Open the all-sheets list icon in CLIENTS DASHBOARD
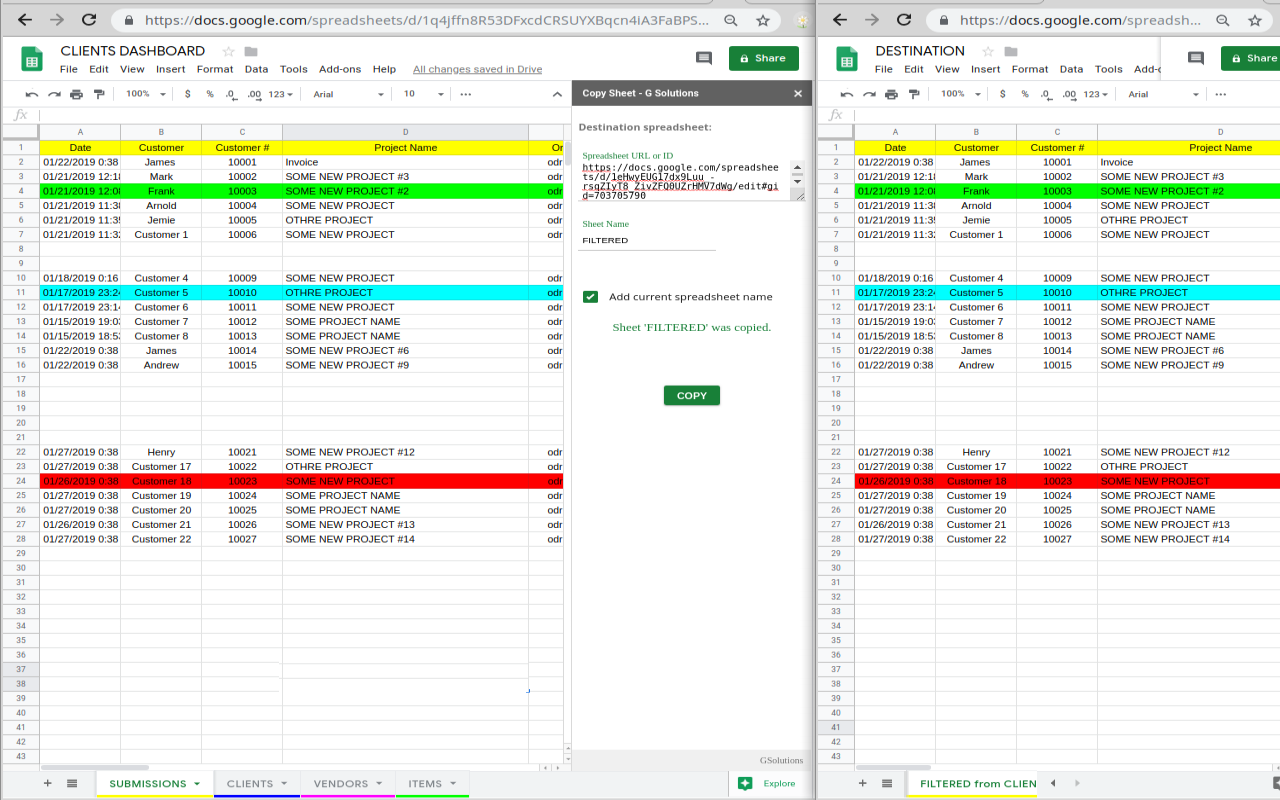This screenshot has width=1280, height=800. click(x=72, y=783)
